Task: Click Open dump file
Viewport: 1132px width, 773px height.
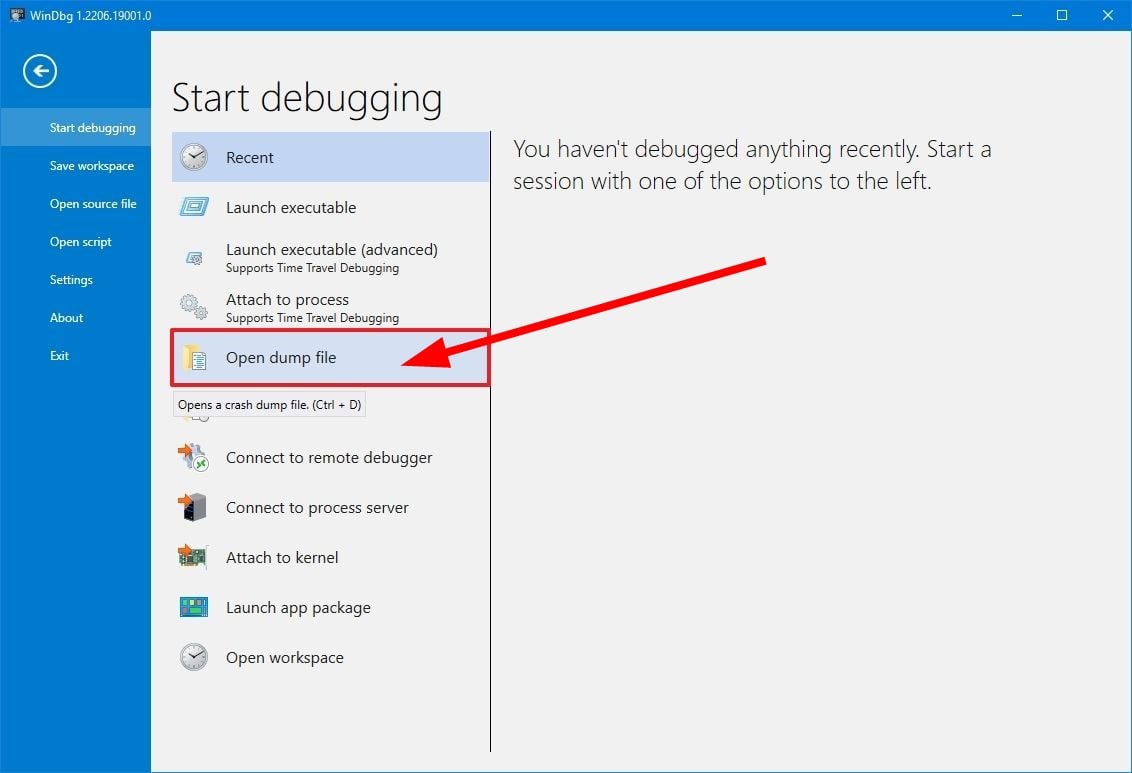Action: pos(331,357)
